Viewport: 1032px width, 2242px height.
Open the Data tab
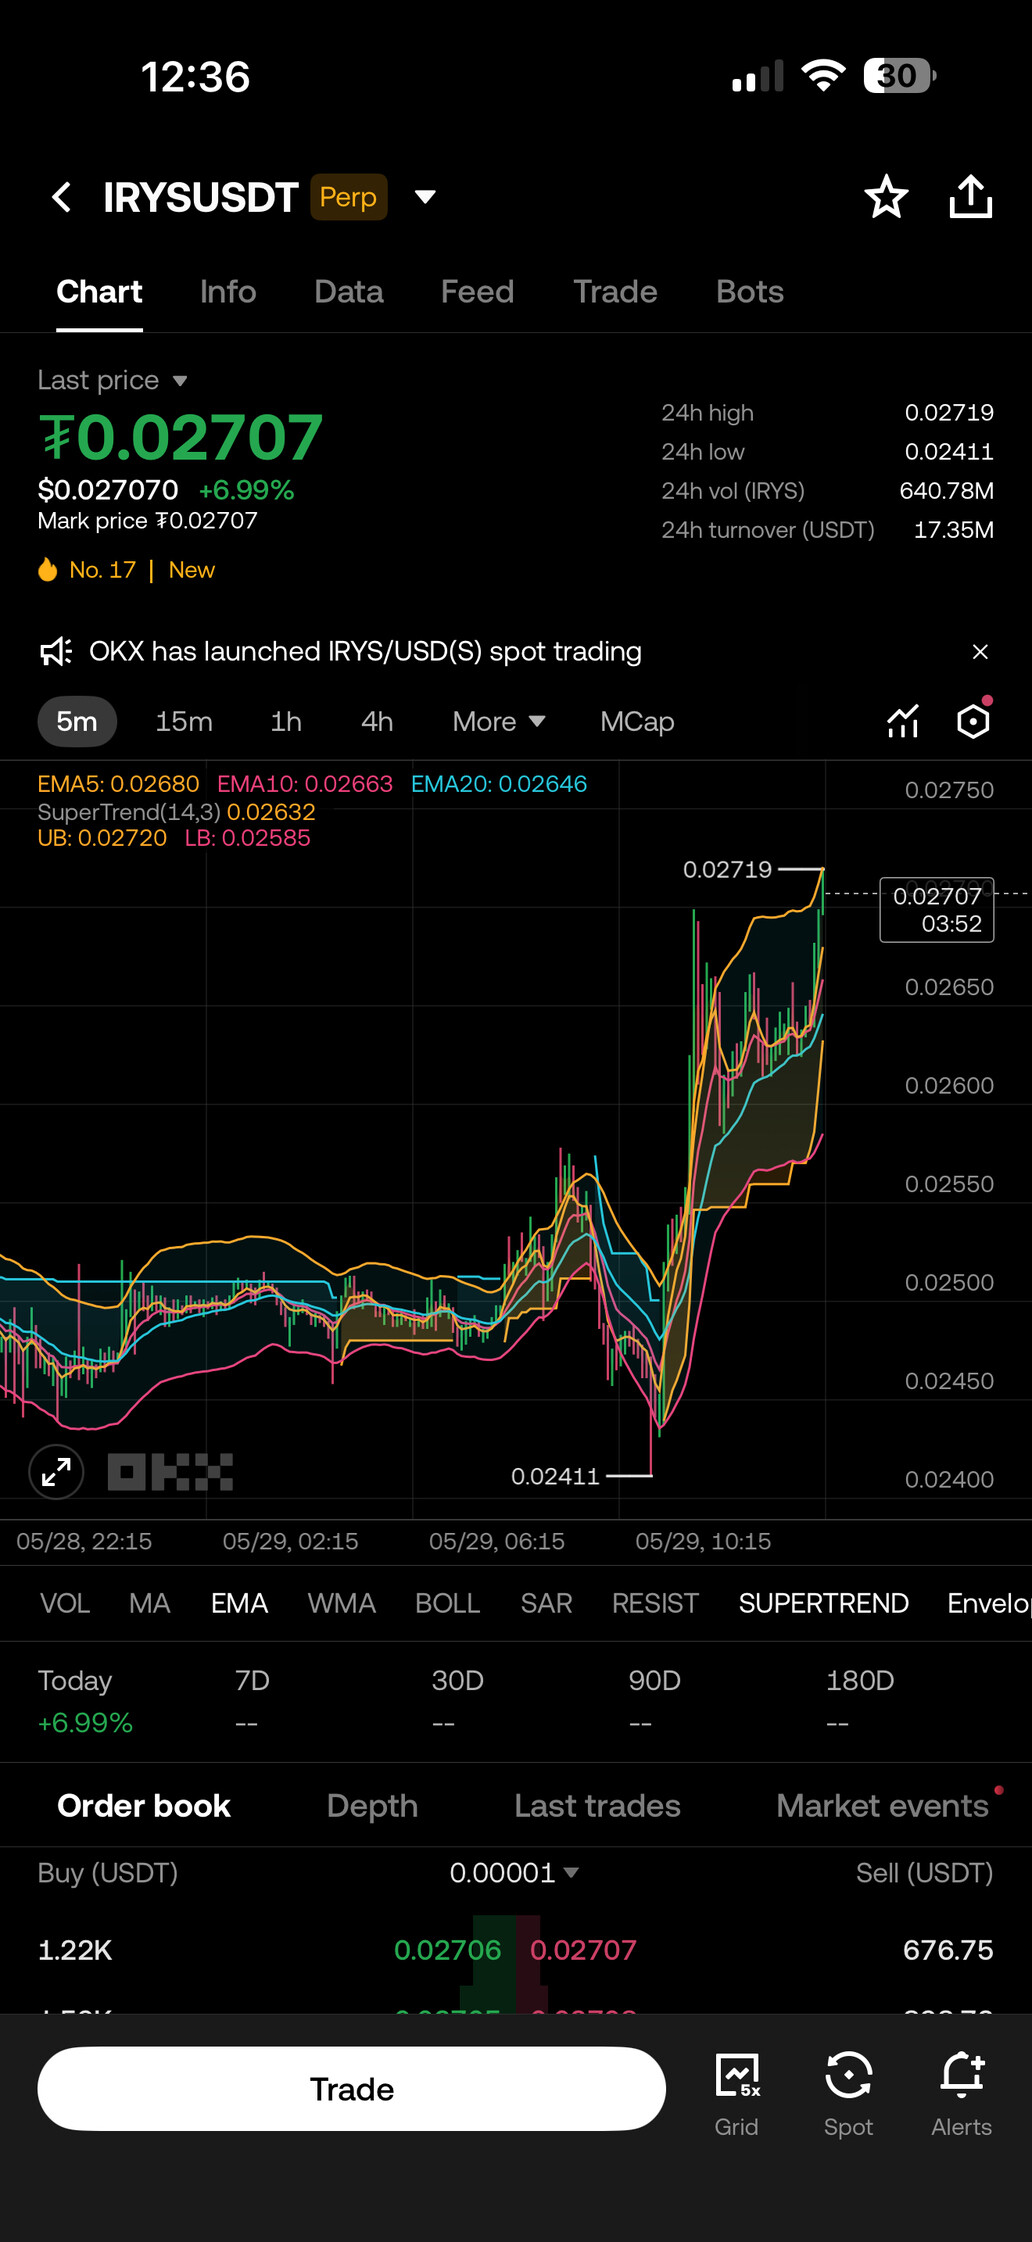tap(349, 292)
